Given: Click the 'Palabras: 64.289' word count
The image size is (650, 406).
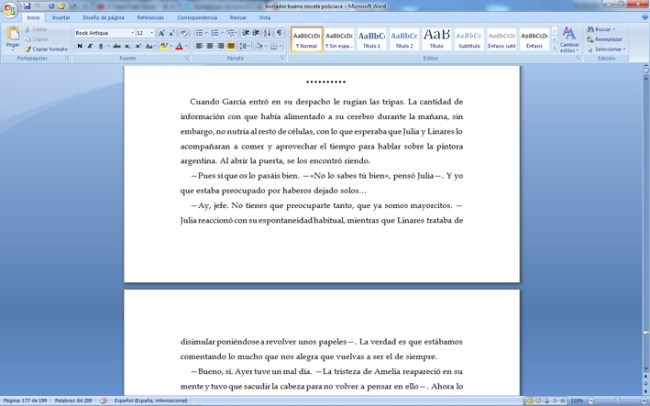Looking at the screenshot, I should [x=73, y=401].
